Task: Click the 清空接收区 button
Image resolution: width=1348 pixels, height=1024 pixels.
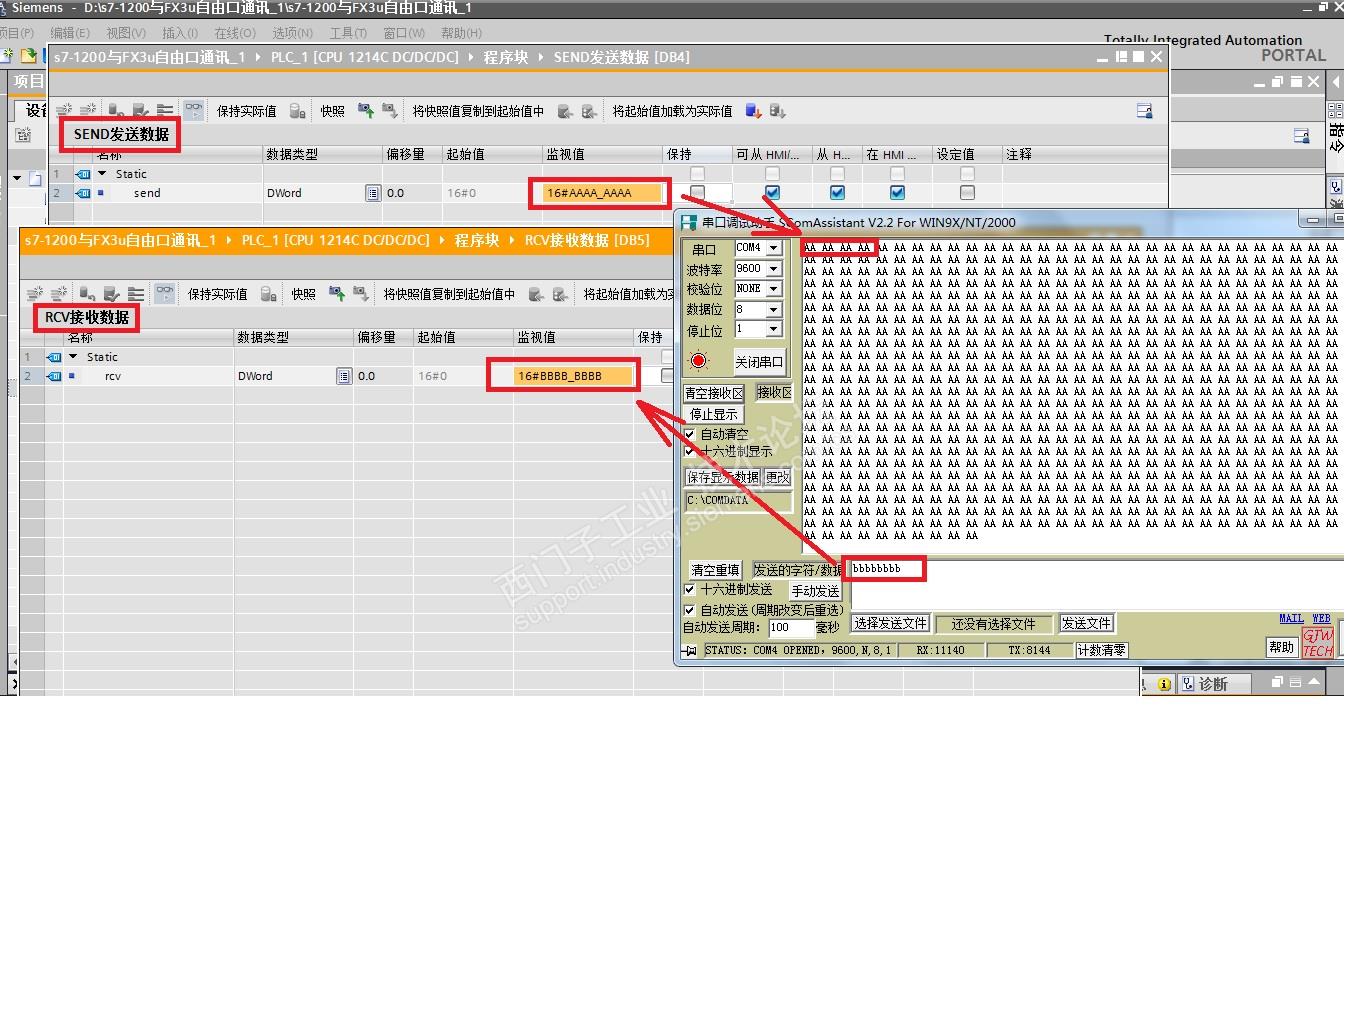Action: point(714,393)
